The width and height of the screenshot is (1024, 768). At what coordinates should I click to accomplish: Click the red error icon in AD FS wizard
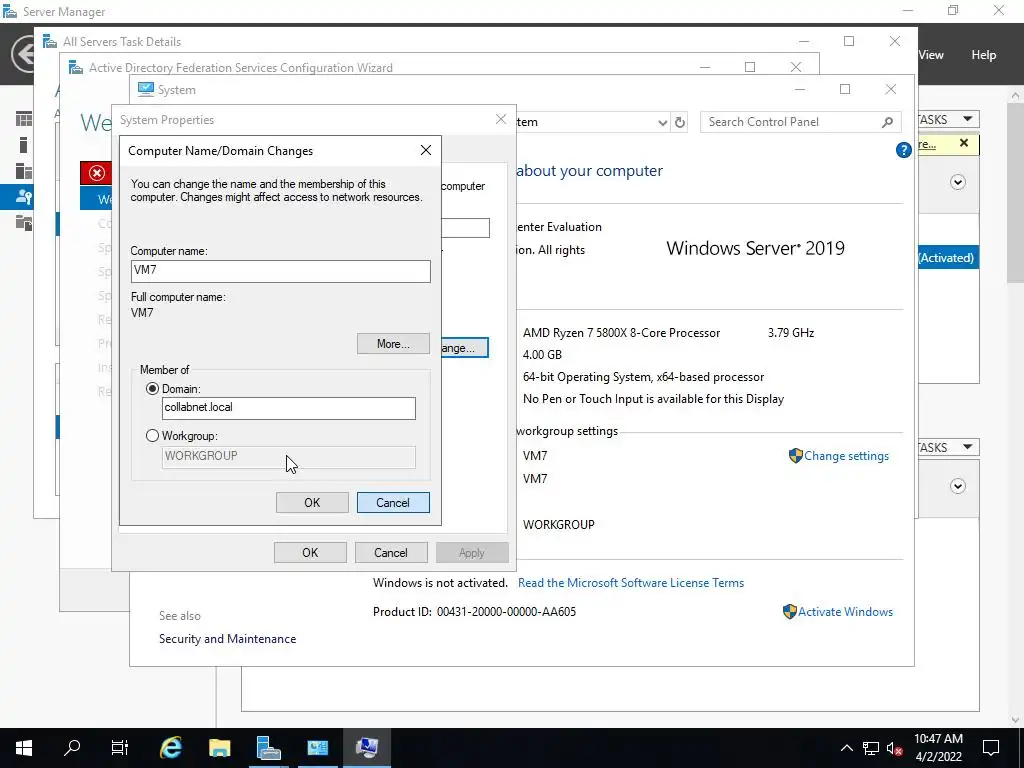point(97,173)
